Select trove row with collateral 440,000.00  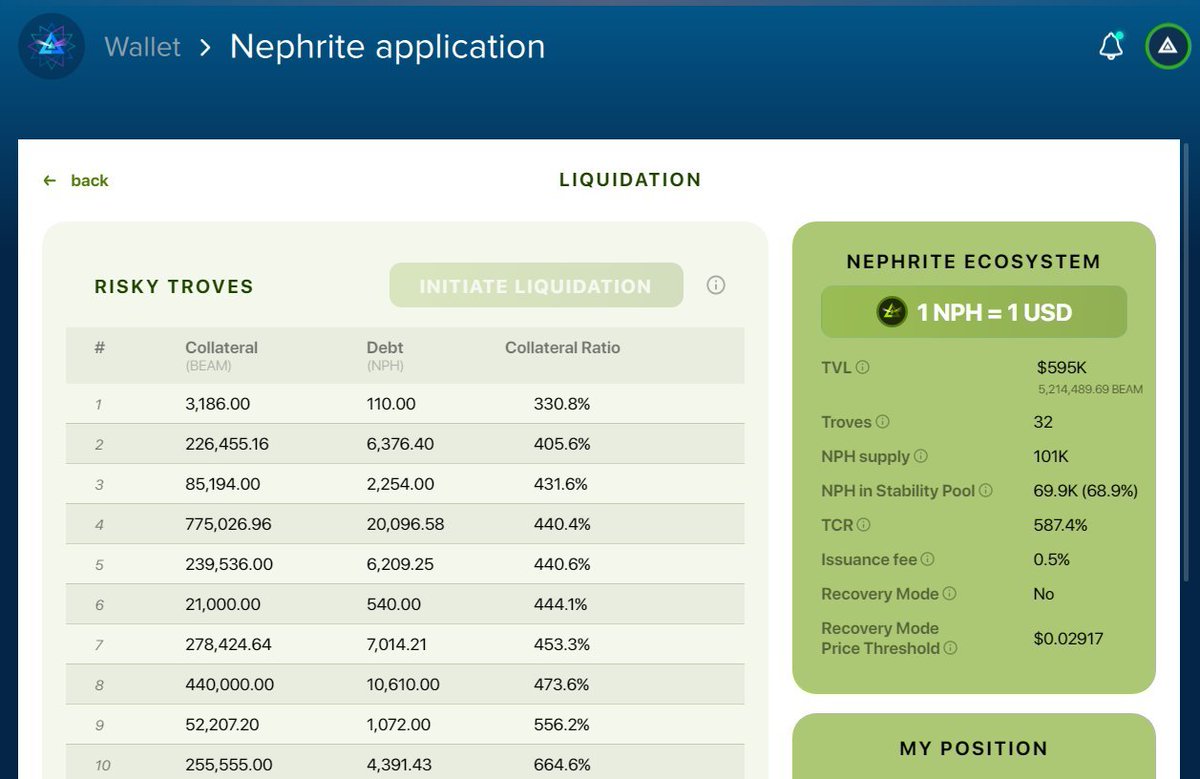[x=405, y=685]
